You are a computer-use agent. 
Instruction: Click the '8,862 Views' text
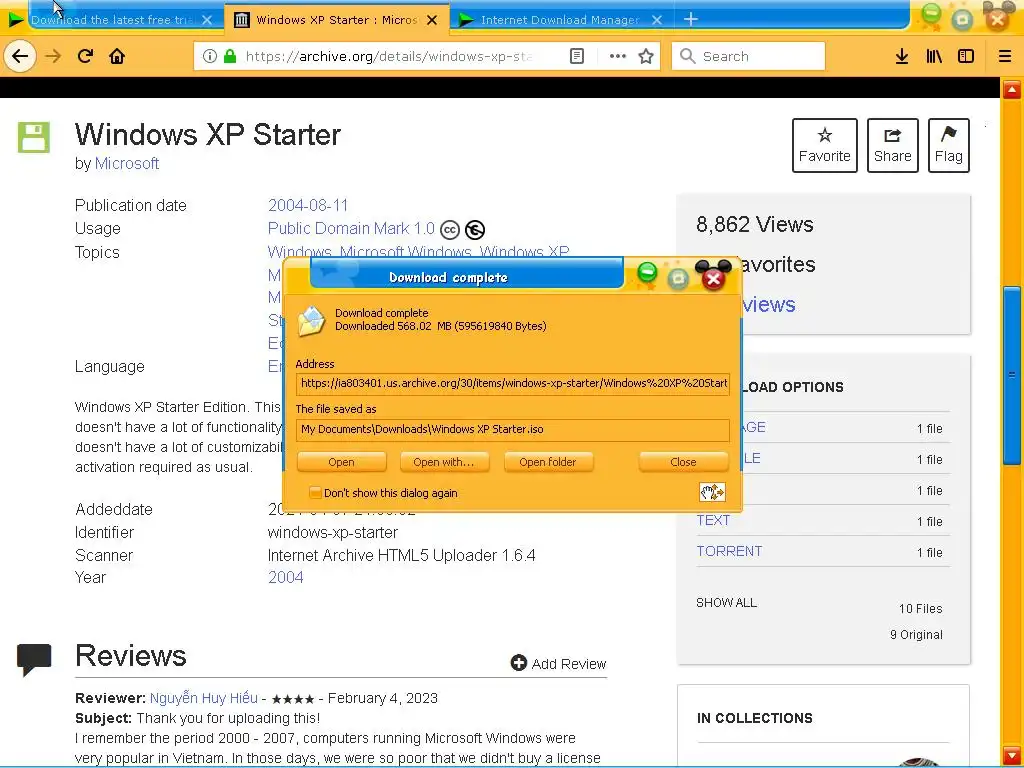(x=755, y=225)
